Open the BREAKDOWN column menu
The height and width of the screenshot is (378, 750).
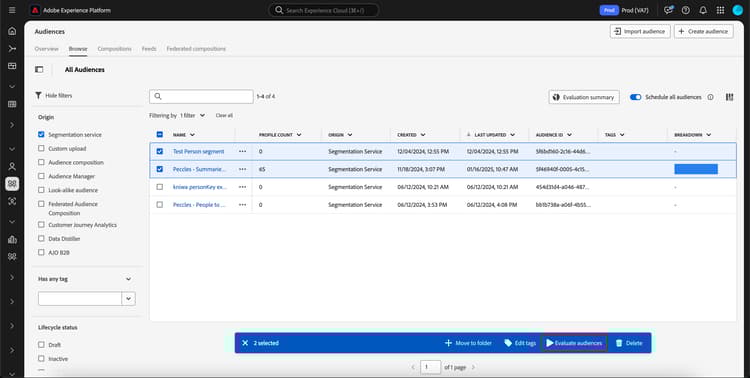[x=708, y=135]
